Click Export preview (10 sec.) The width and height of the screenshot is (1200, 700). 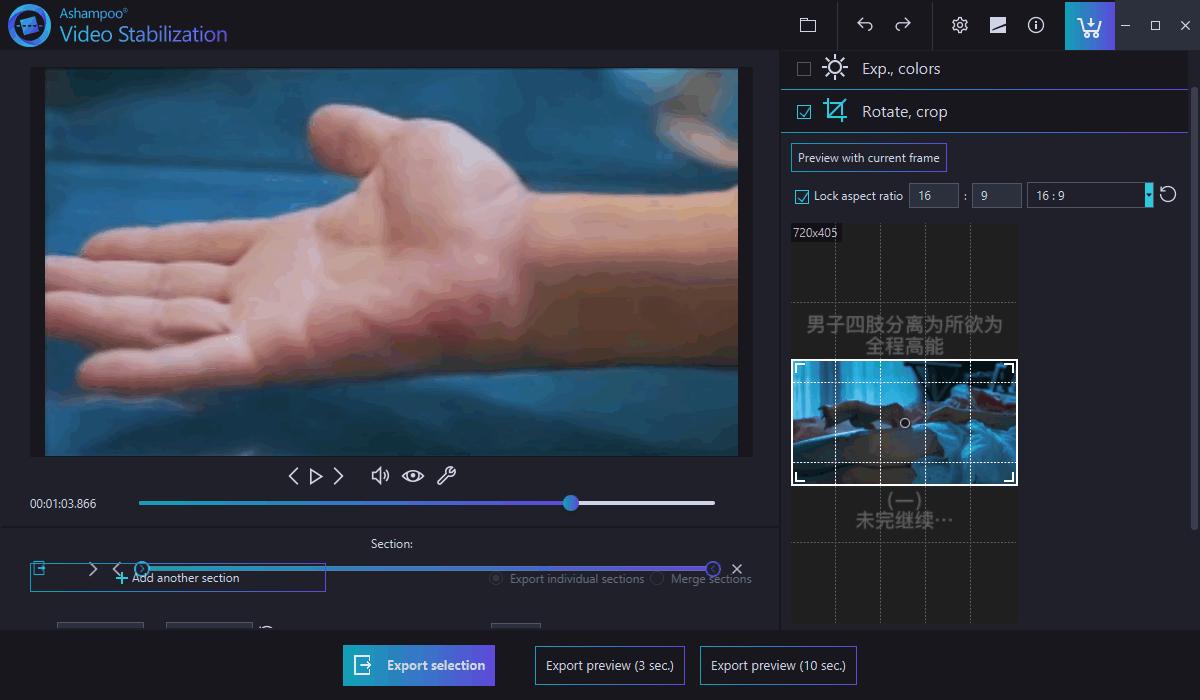click(778, 665)
